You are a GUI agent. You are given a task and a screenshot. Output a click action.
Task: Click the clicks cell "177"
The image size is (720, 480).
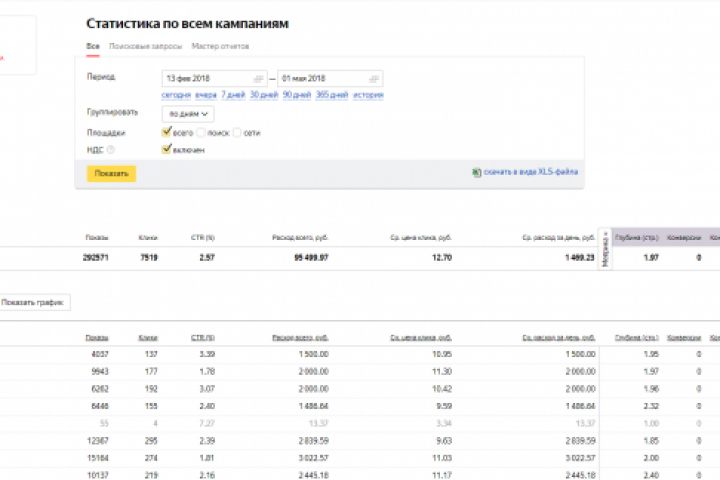click(x=151, y=371)
